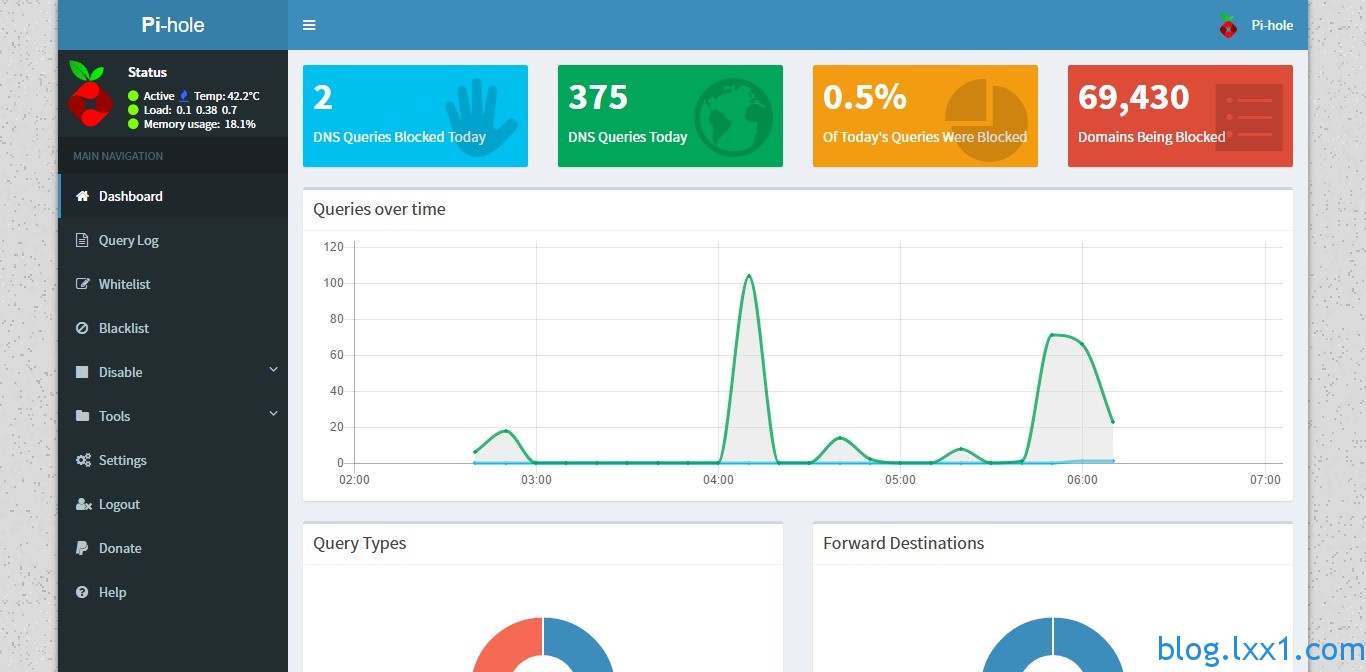Viewport: 1366px width, 672px height.
Task: Click the Query Log file icon
Action: pyautogui.click(x=82, y=240)
